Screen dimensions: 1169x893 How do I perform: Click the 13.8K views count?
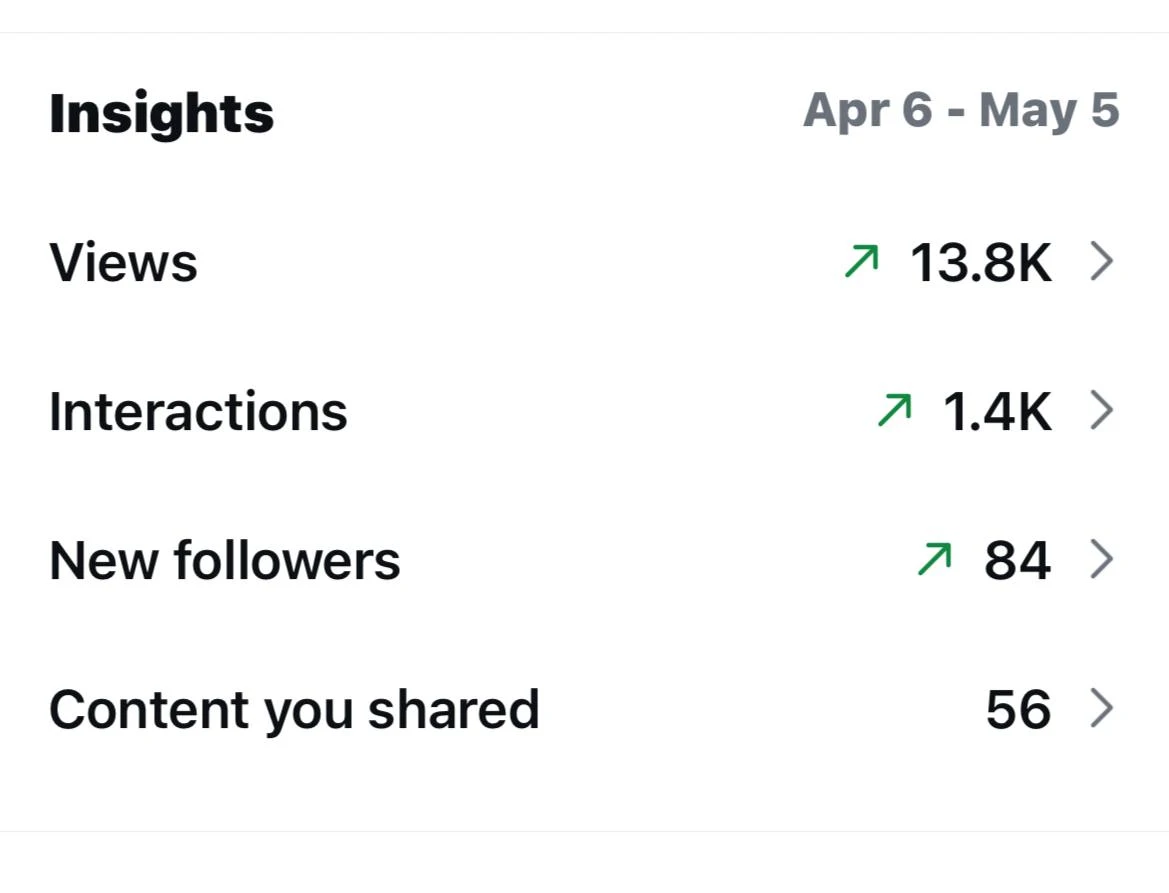tap(981, 262)
